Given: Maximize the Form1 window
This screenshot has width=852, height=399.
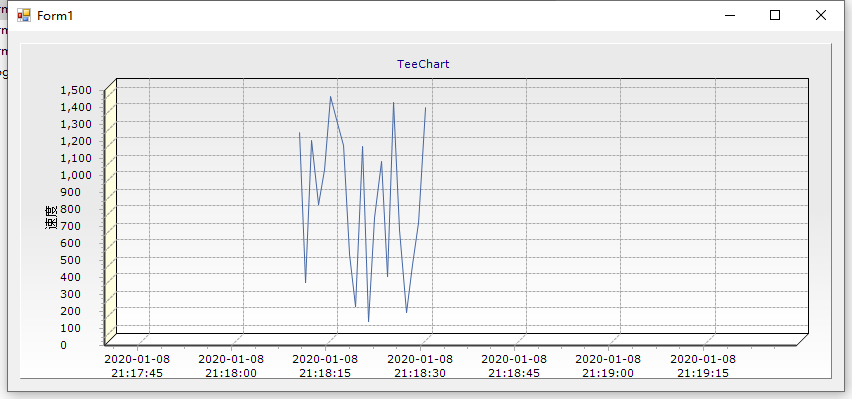Looking at the screenshot, I should coord(775,15).
